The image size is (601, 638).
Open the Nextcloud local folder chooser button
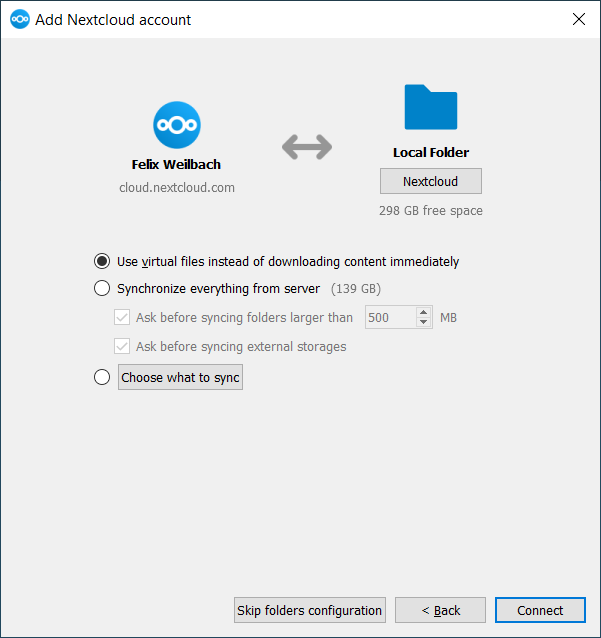(430, 181)
